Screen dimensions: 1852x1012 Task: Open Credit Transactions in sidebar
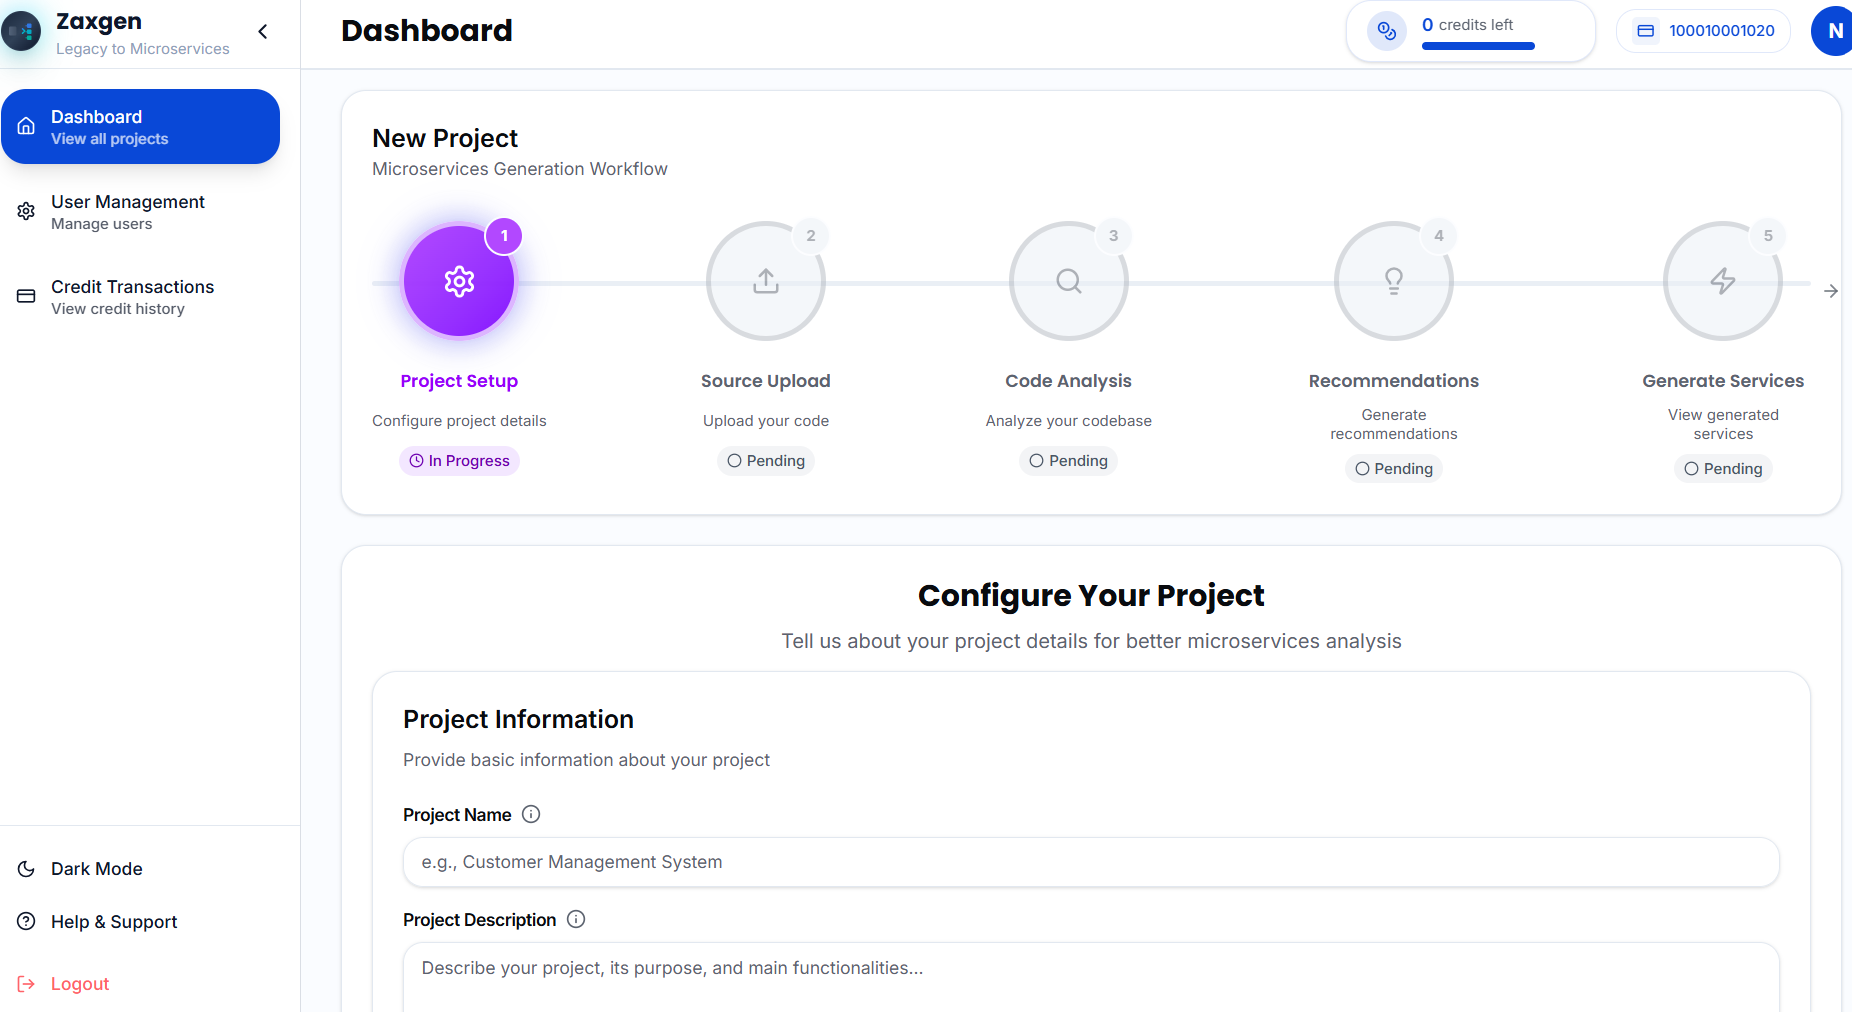140,297
